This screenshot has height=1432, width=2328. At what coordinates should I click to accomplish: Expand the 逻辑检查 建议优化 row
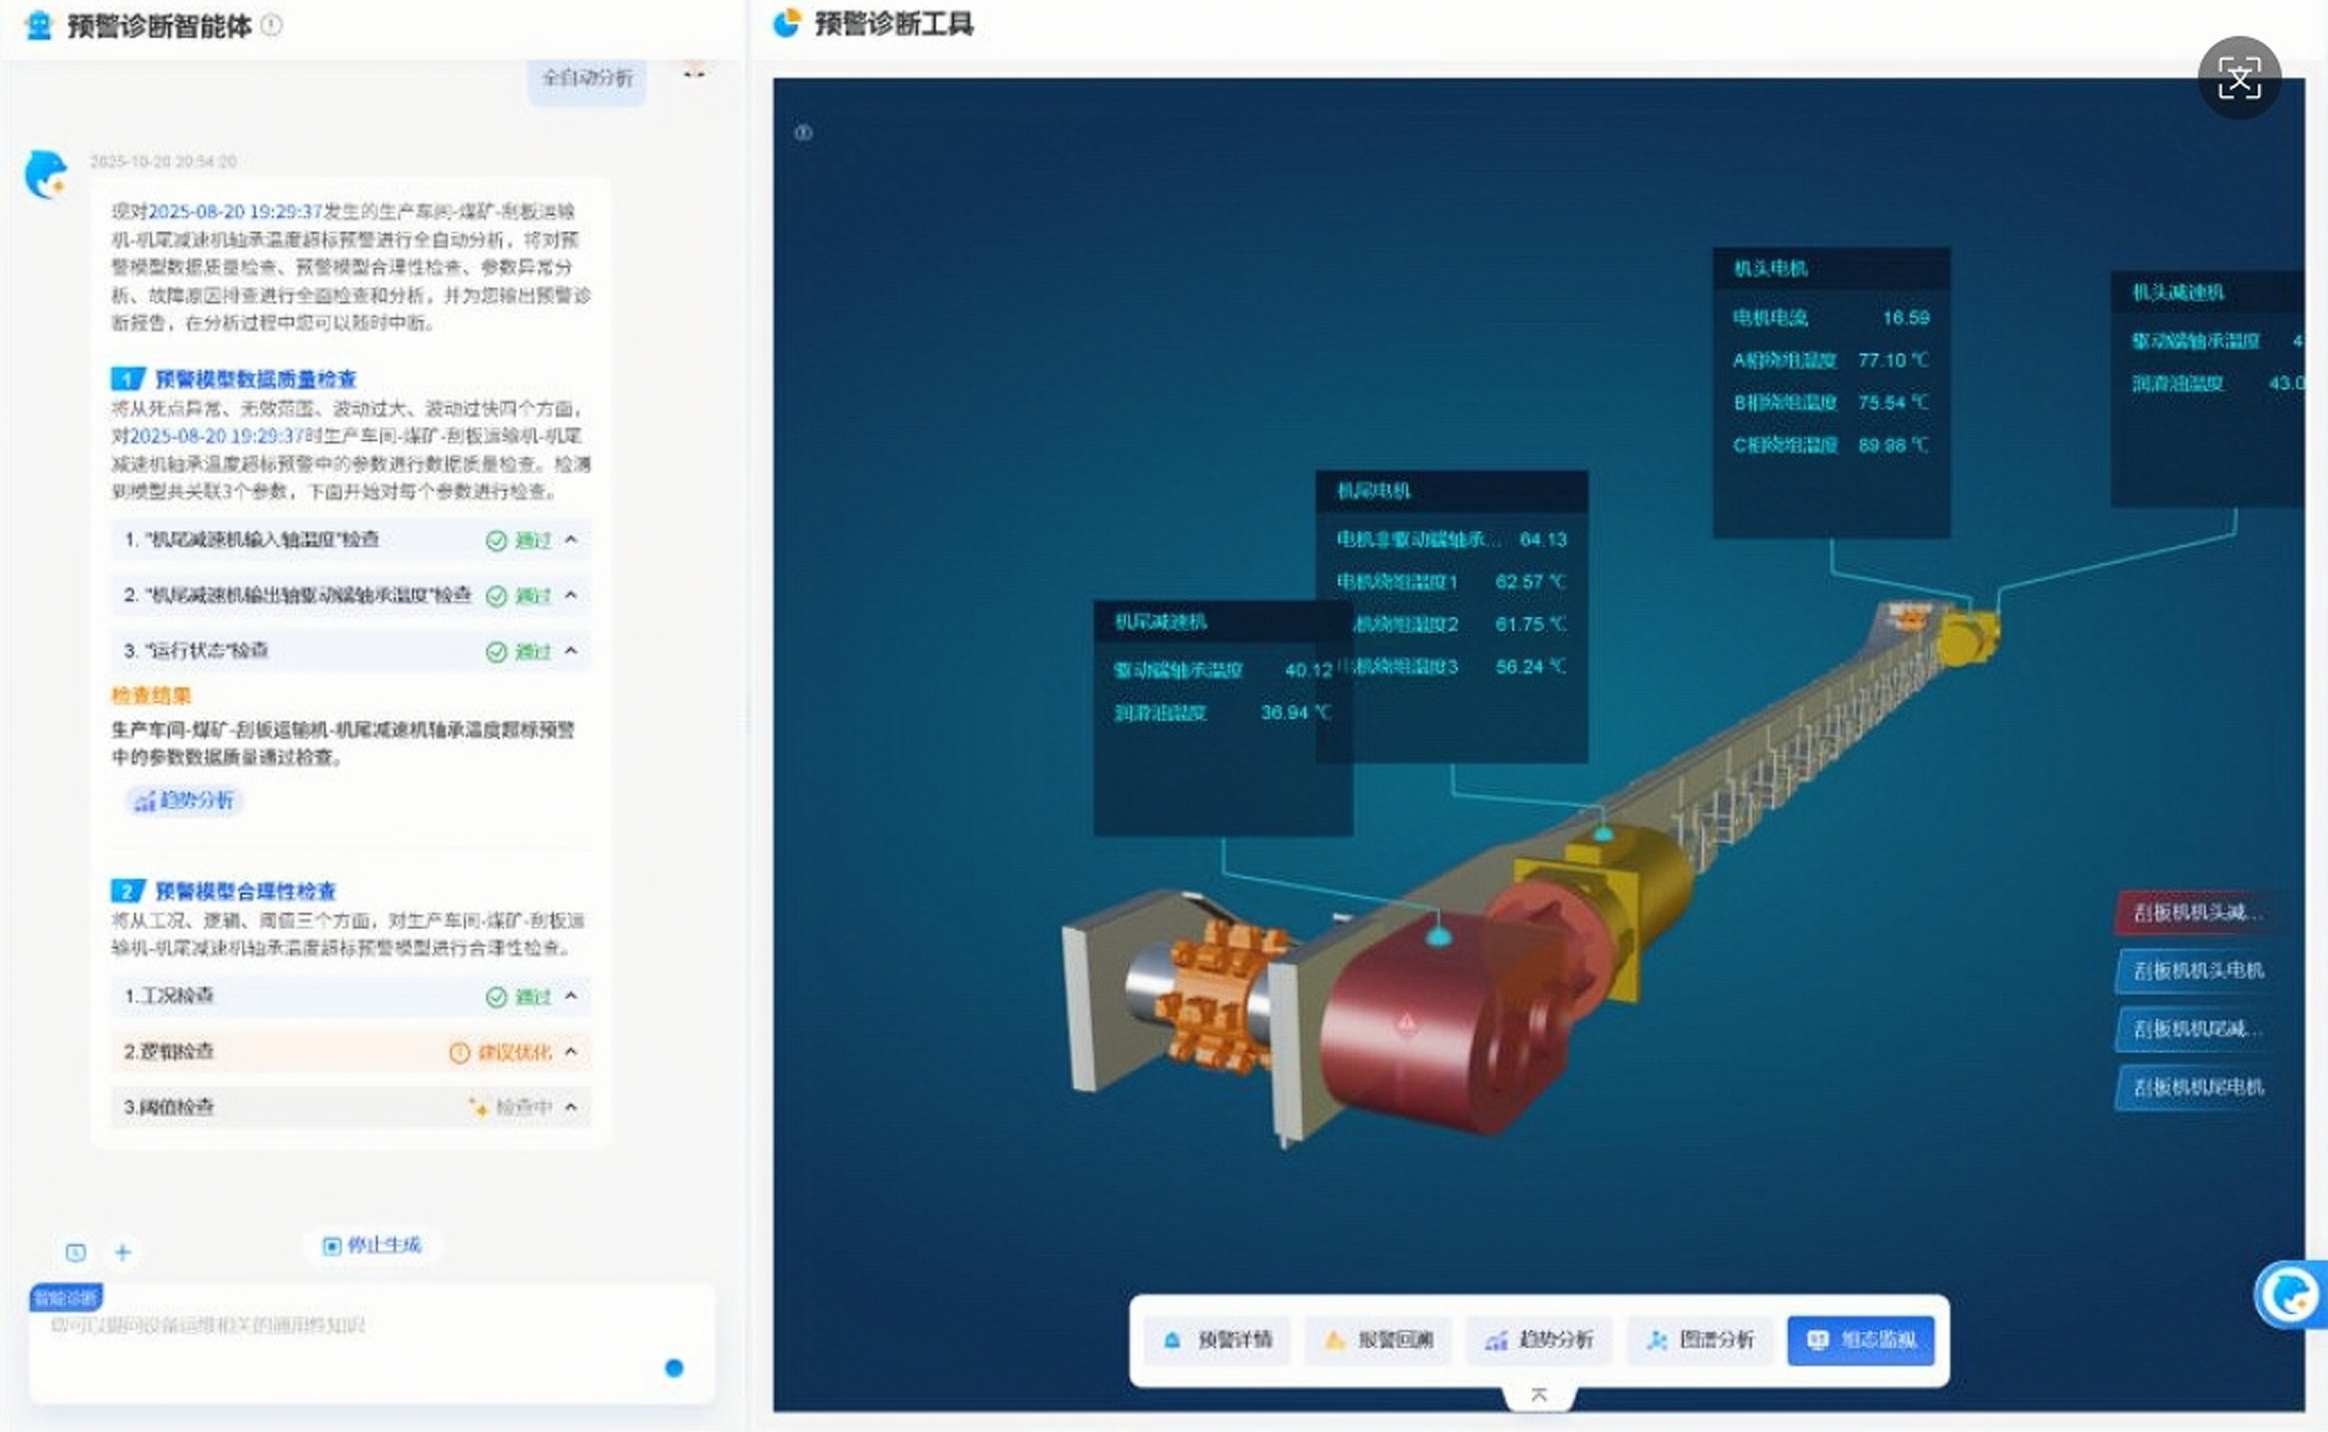click(571, 1052)
